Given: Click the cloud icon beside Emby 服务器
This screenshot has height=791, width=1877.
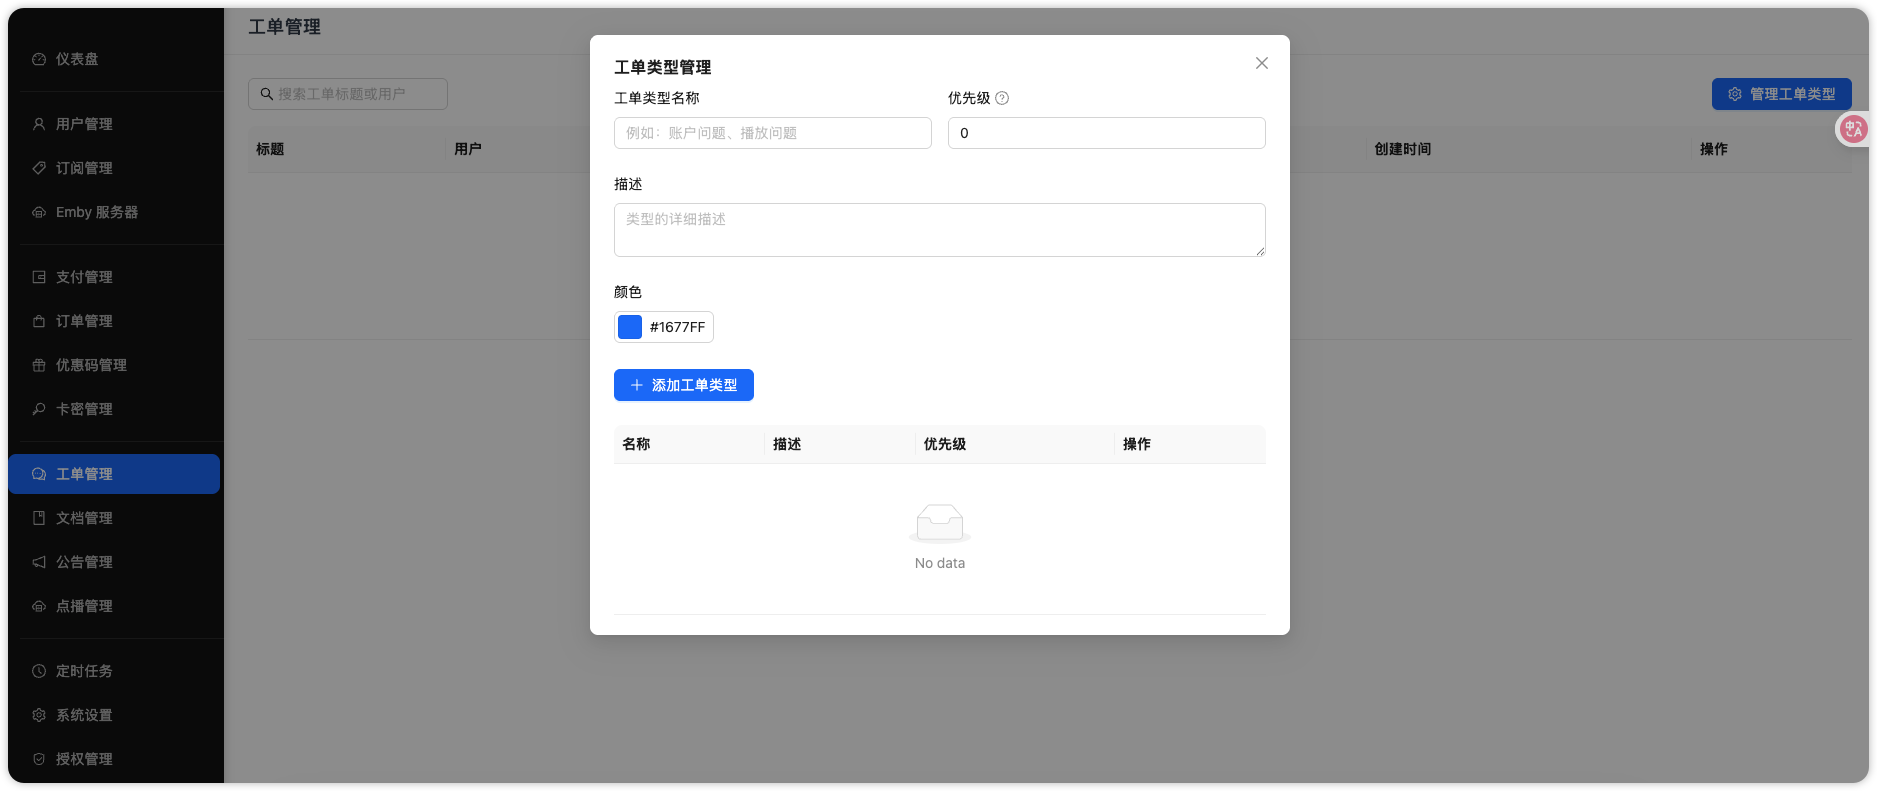Looking at the screenshot, I should pyautogui.click(x=39, y=212).
